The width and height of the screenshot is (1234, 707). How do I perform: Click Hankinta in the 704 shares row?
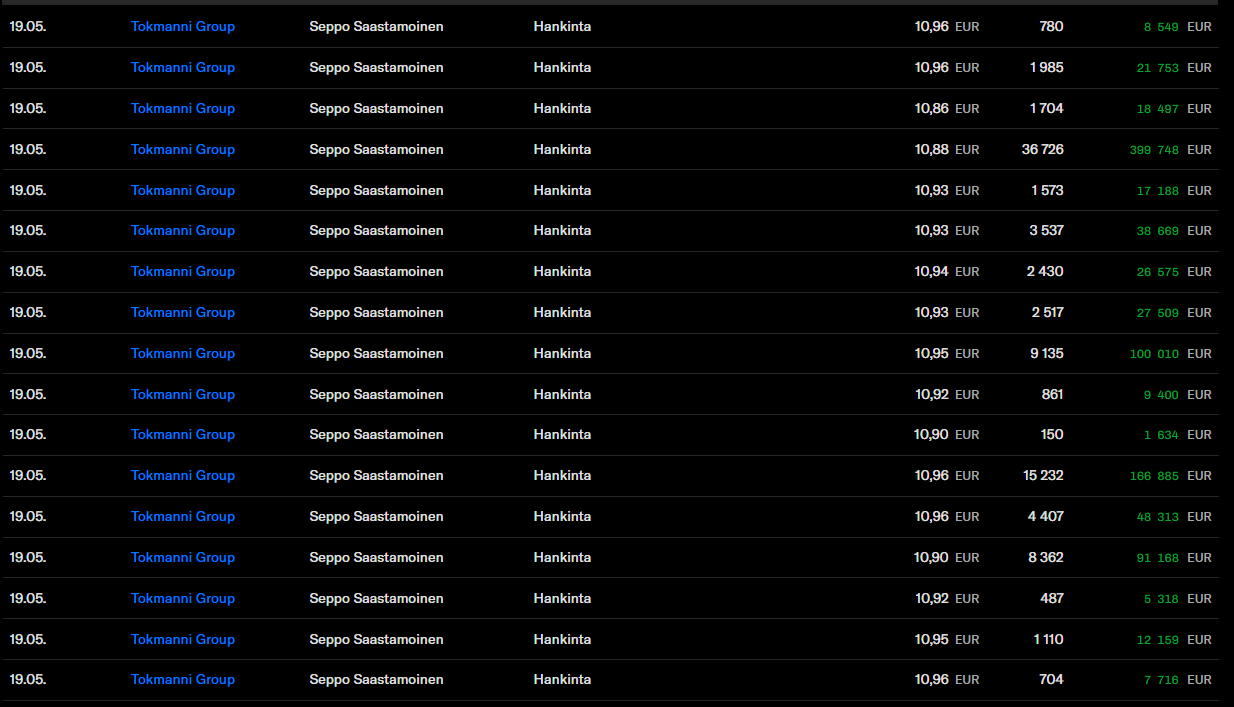pyautogui.click(x=562, y=680)
